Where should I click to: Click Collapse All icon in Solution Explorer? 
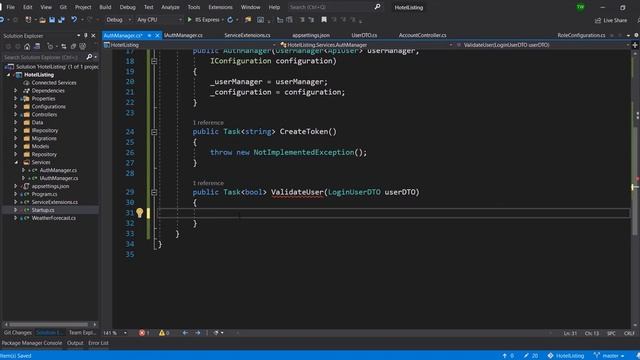73,47
